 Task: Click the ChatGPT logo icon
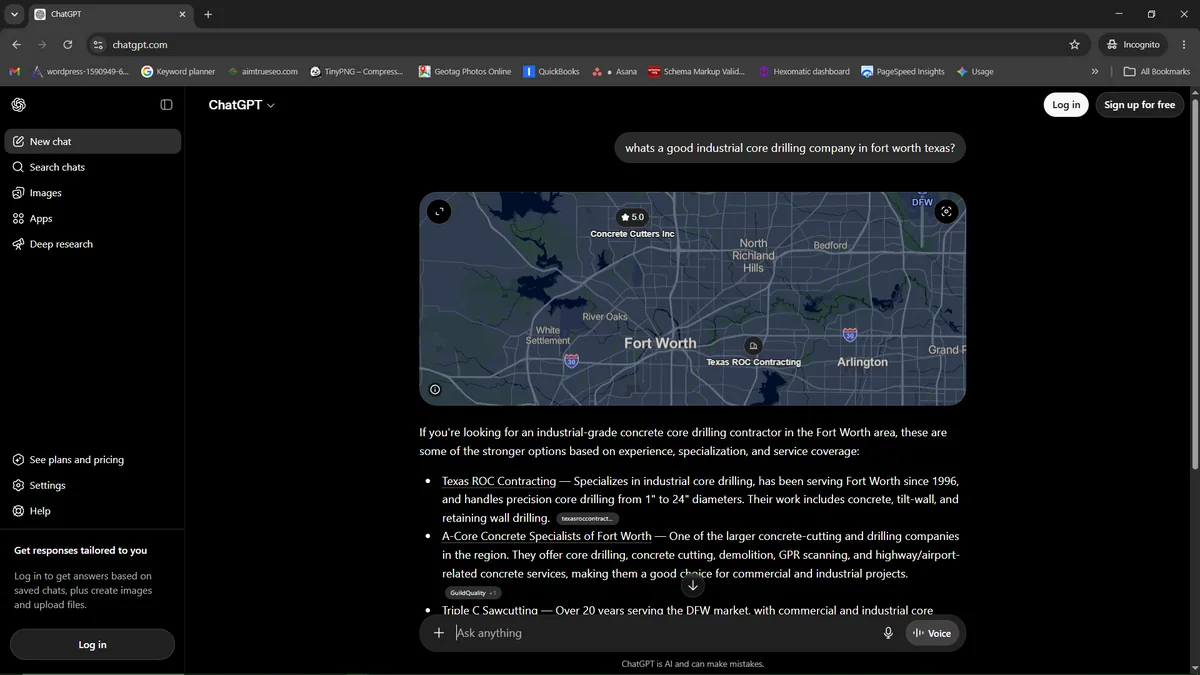(19, 105)
